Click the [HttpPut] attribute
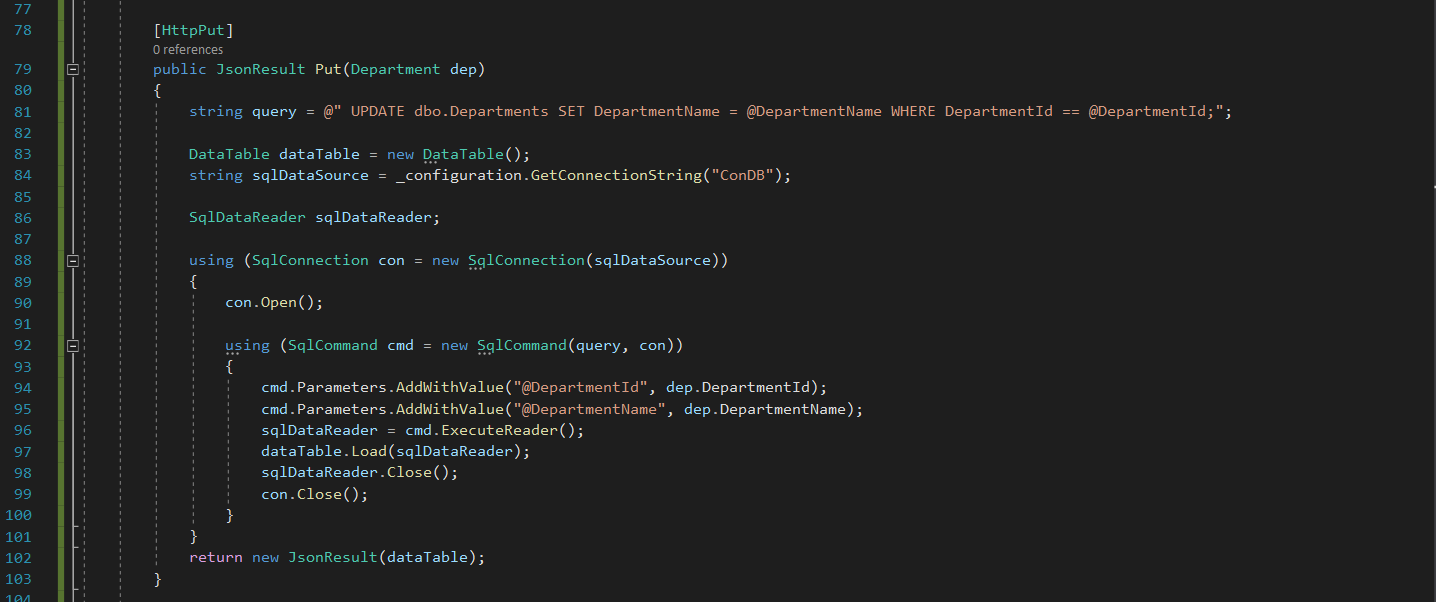This screenshot has height=602, width=1436. [193, 30]
